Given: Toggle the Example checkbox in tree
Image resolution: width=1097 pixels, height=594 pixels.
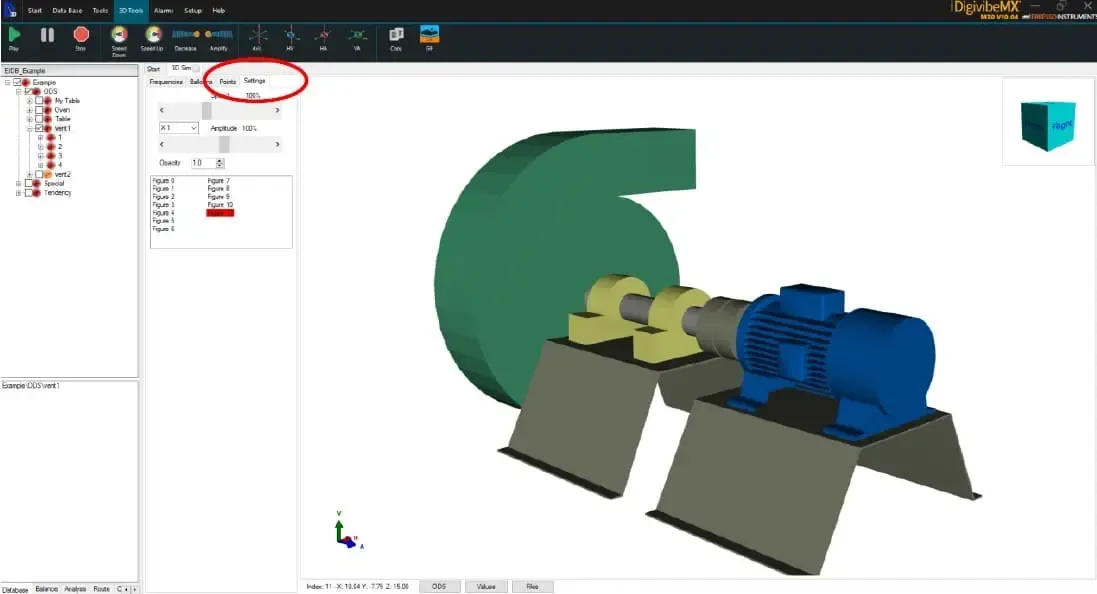Looking at the screenshot, I should tap(17, 83).
